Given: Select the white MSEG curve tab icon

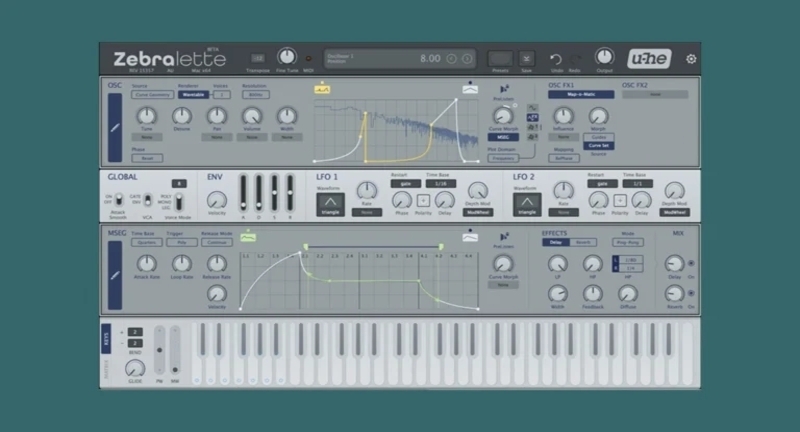Looking at the screenshot, I should click(470, 237).
